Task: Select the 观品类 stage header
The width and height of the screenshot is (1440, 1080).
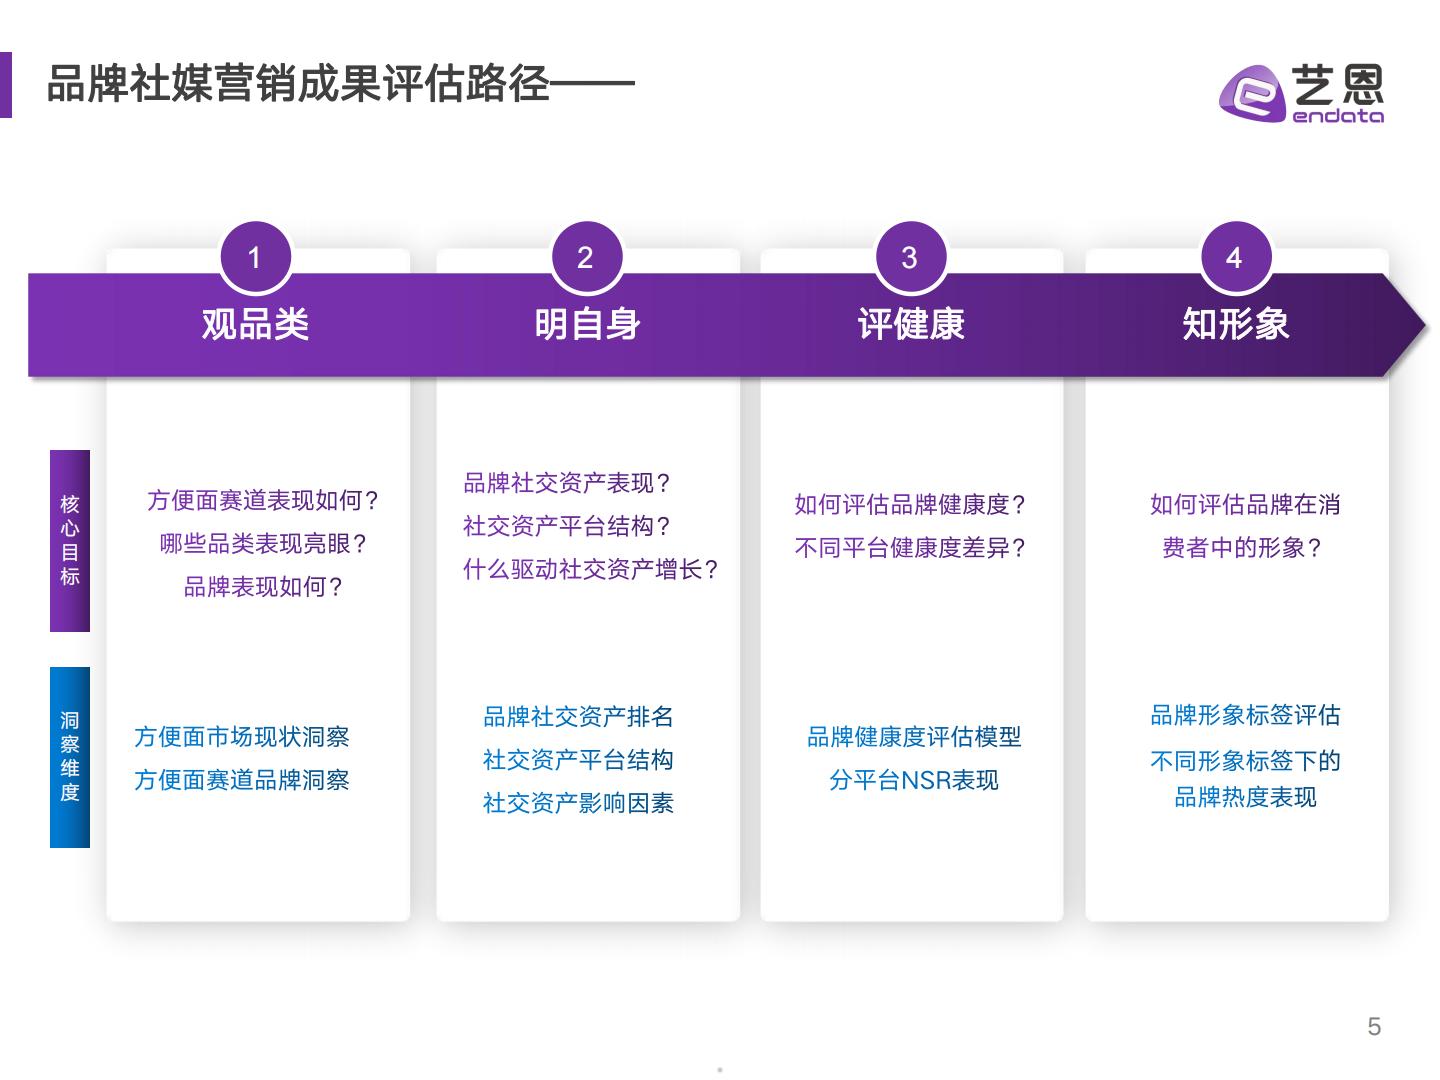Action: [257, 324]
